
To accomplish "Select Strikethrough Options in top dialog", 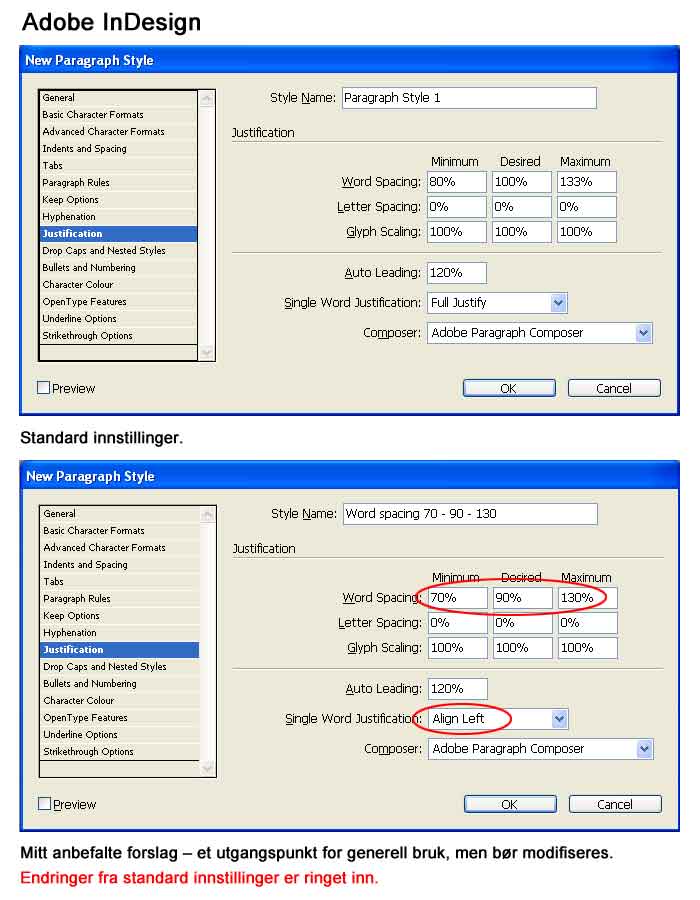I will click(119, 335).
